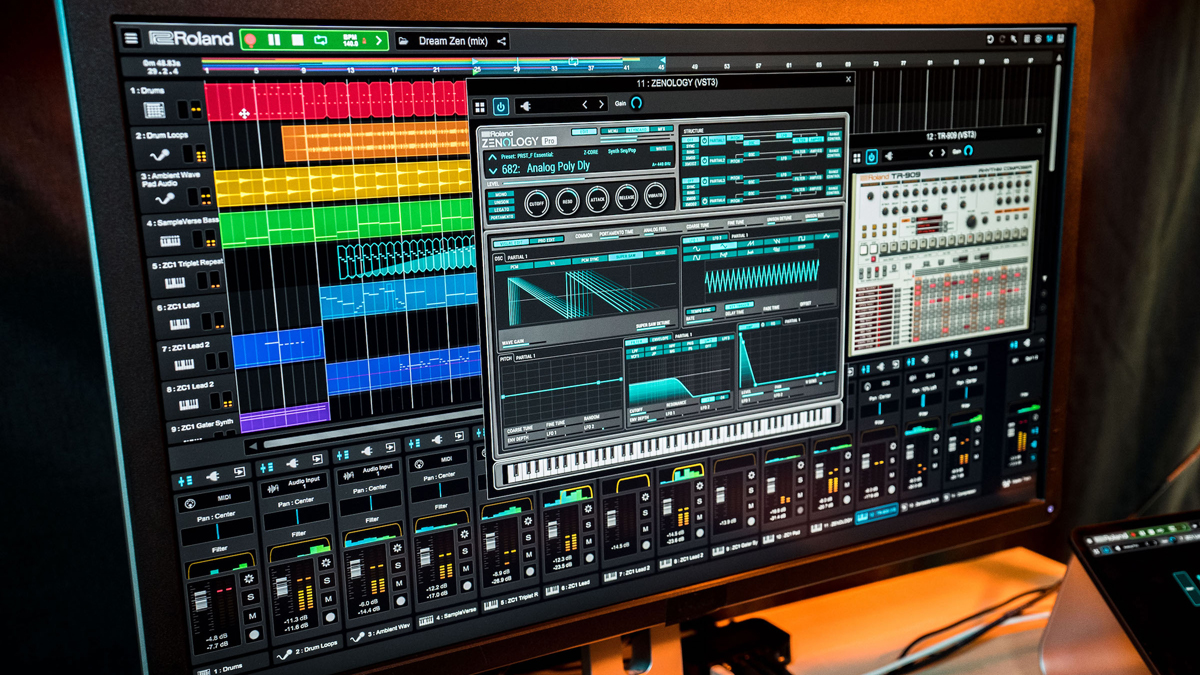Image resolution: width=1200 pixels, height=675 pixels.
Task: Click the grid icon in TR-909 window header
Action: click(x=857, y=158)
